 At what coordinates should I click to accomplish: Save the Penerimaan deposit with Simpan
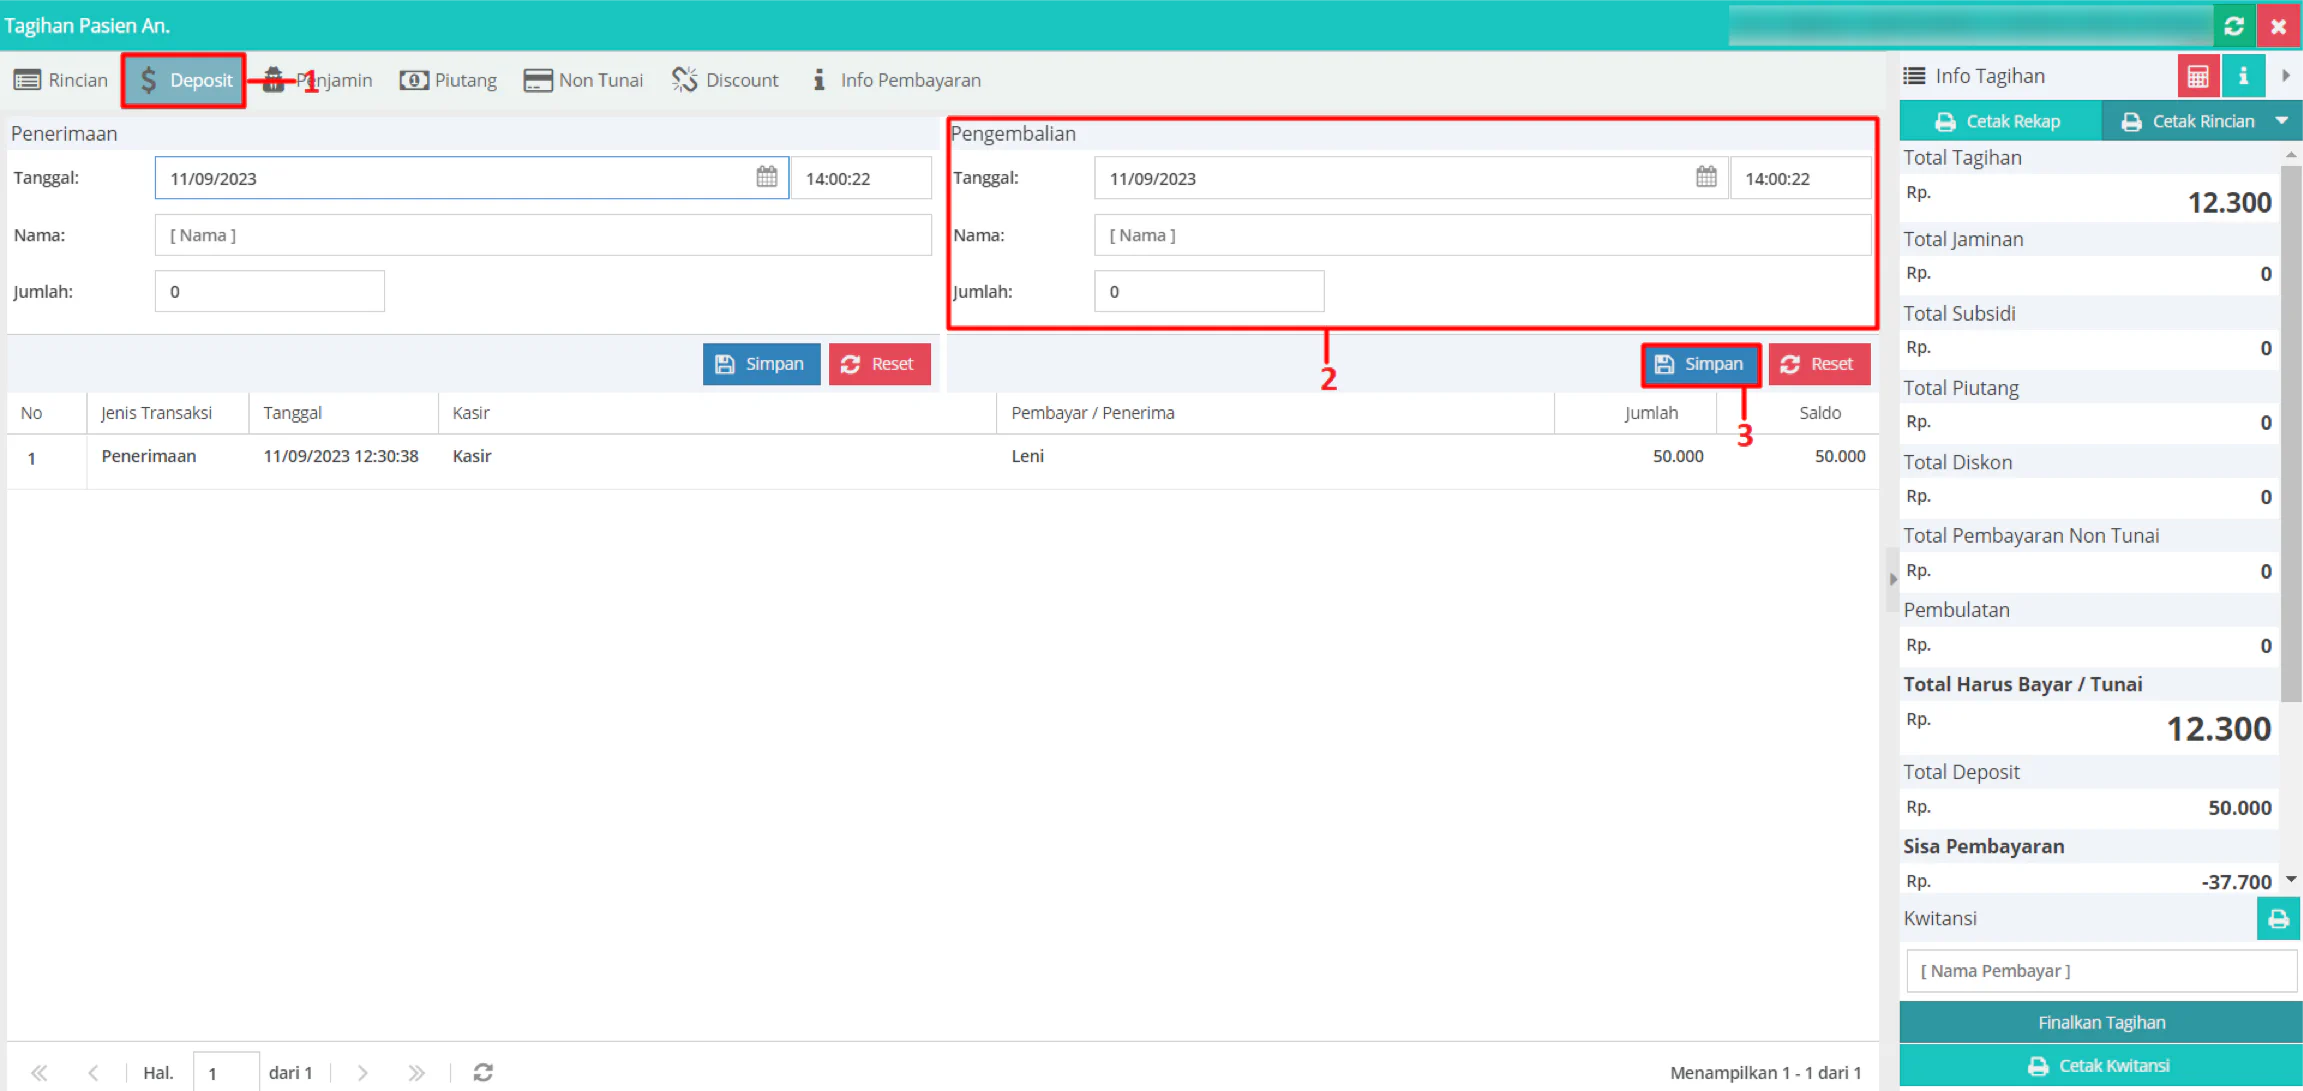[761, 364]
